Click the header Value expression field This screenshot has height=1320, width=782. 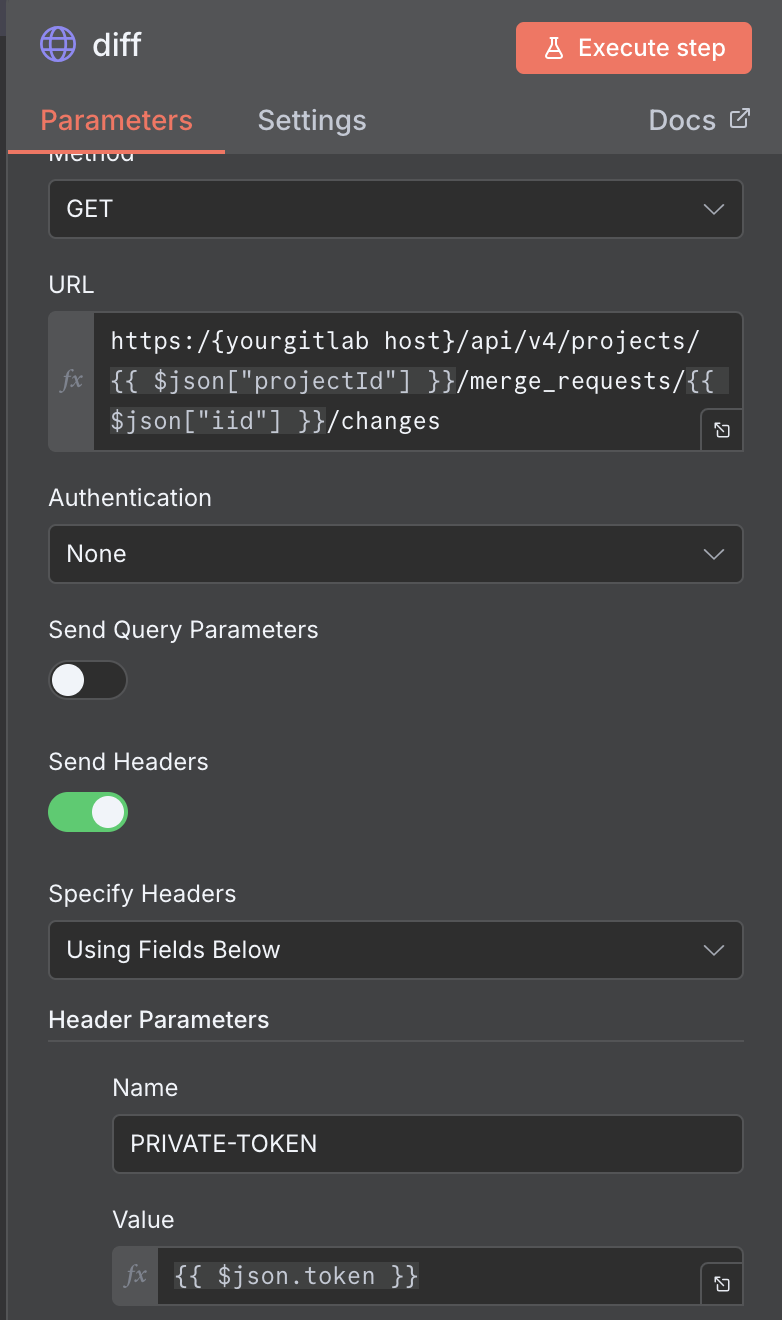[430, 1276]
